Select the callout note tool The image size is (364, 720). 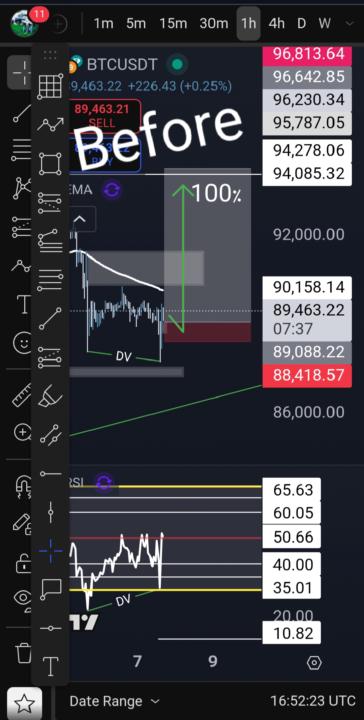pos(50,589)
